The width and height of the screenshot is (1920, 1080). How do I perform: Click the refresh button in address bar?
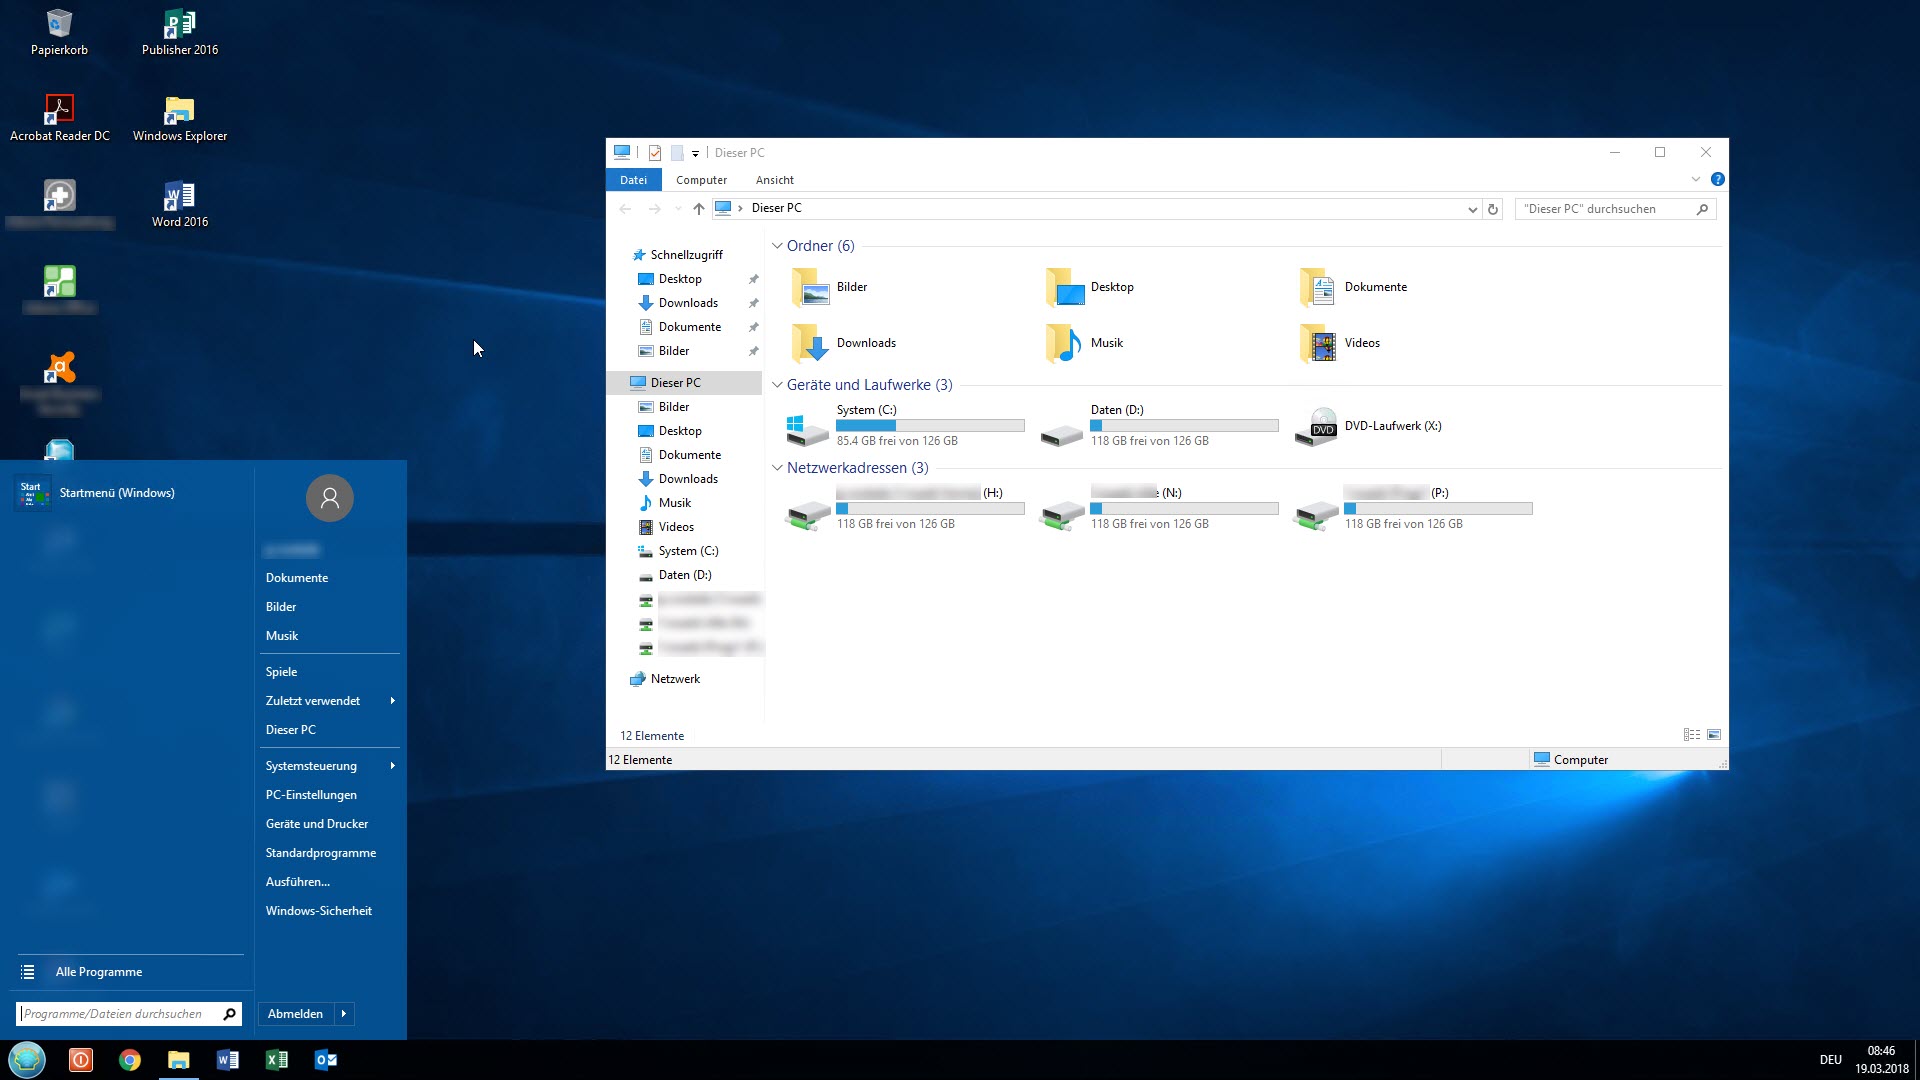(x=1493, y=209)
